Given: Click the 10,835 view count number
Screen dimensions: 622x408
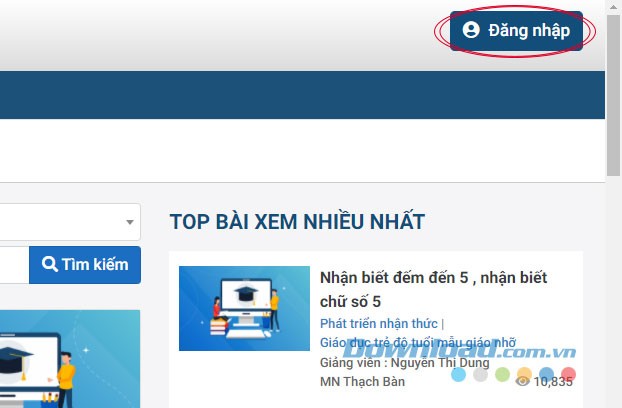Looking at the screenshot, I should pyautogui.click(x=553, y=381).
